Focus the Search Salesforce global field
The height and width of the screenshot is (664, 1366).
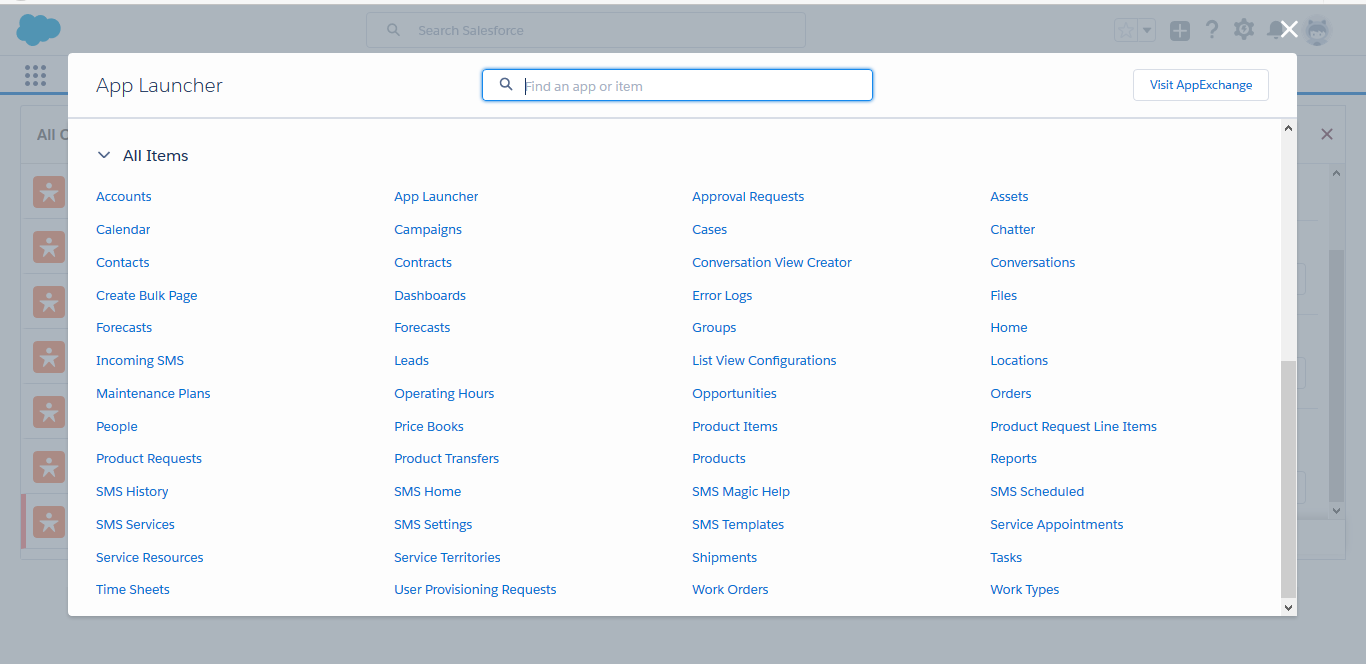586,30
